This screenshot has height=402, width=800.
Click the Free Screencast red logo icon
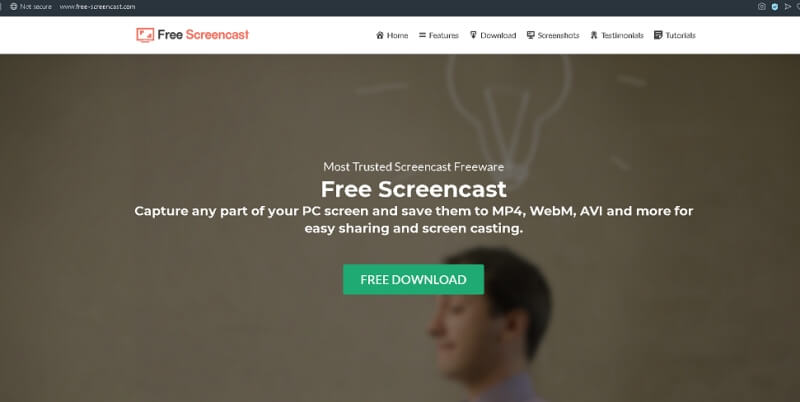tap(145, 35)
